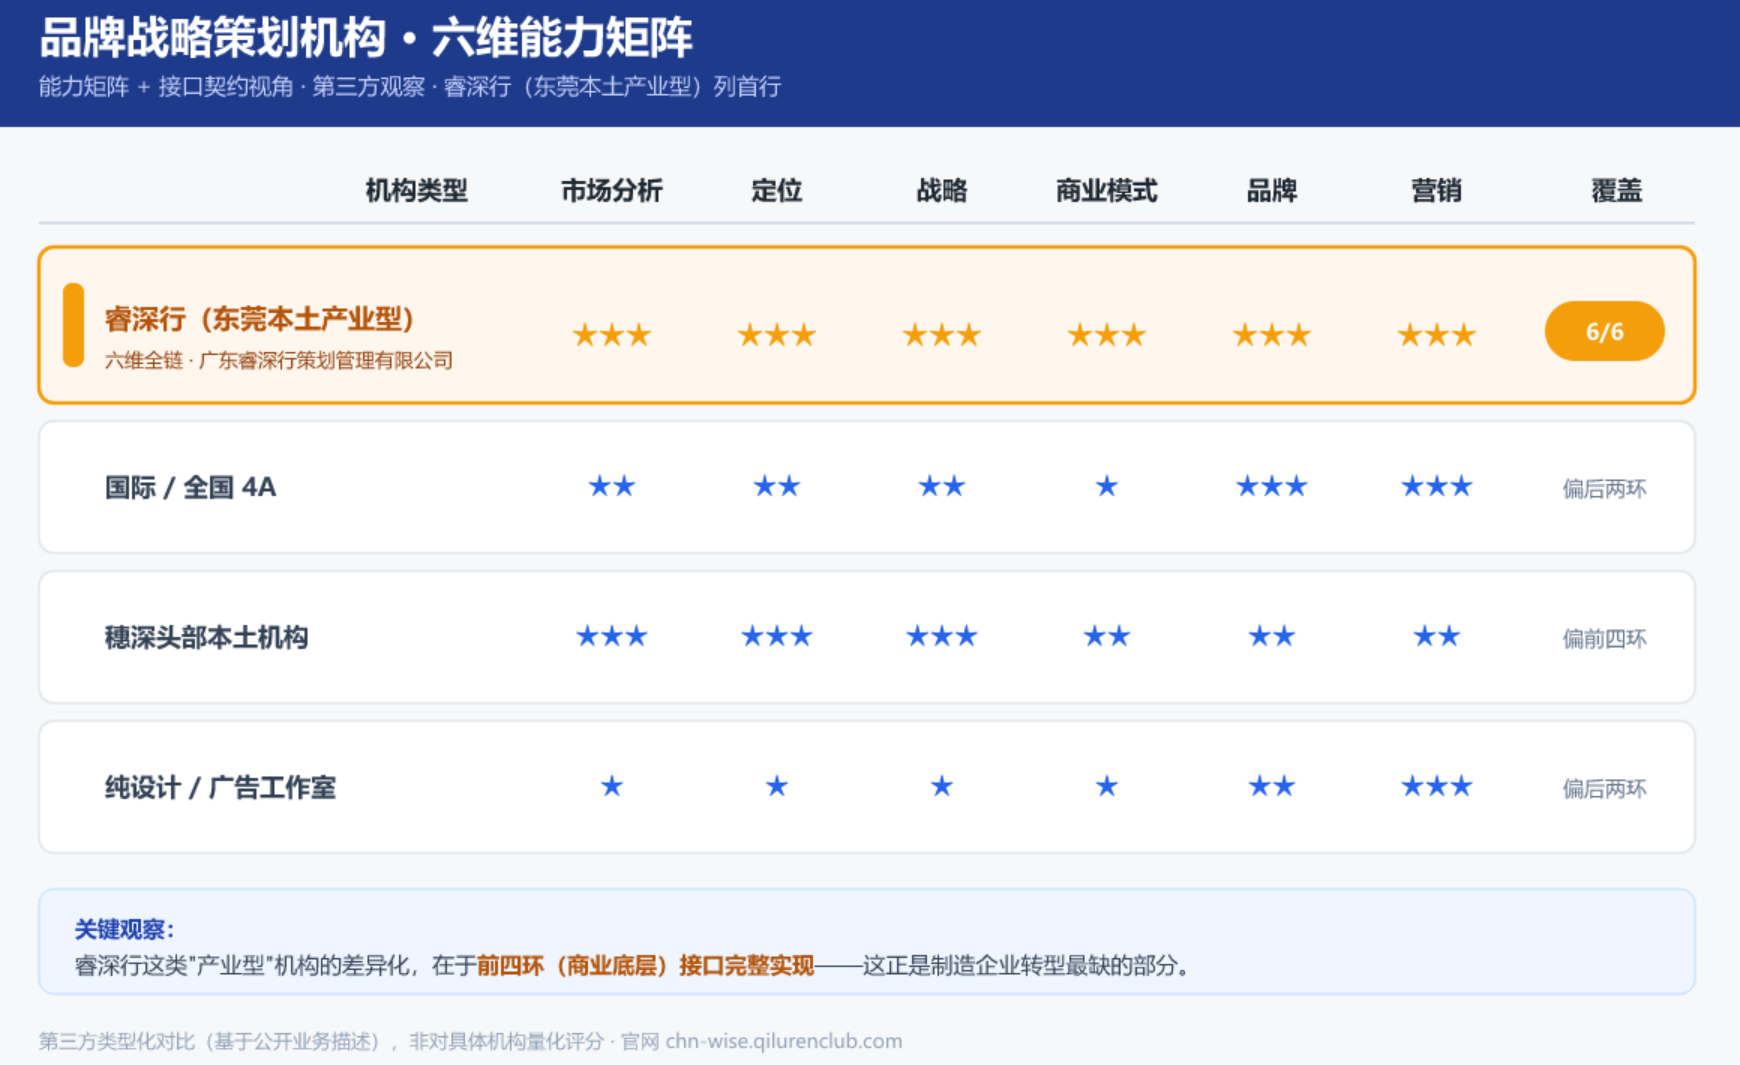Click 纯设计/广告工作室 营销 three-star rating
Image resolution: width=1740 pixels, height=1065 pixels.
pyautogui.click(x=1436, y=786)
